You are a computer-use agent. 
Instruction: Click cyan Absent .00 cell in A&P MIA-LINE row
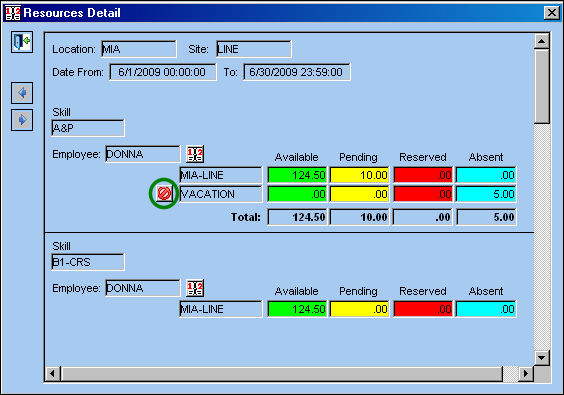point(486,175)
